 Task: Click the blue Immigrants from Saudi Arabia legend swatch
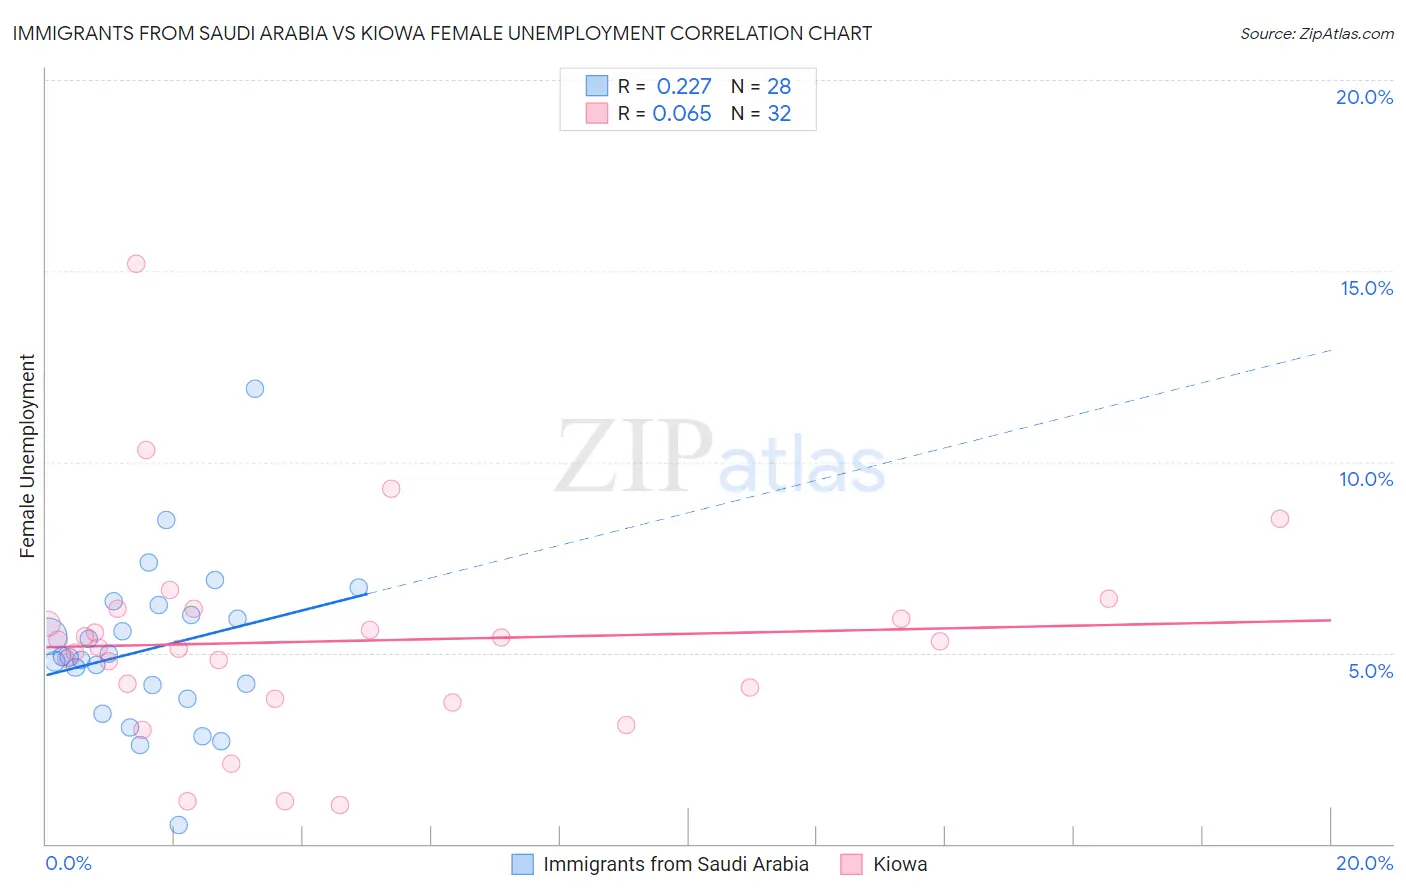point(522,864)
